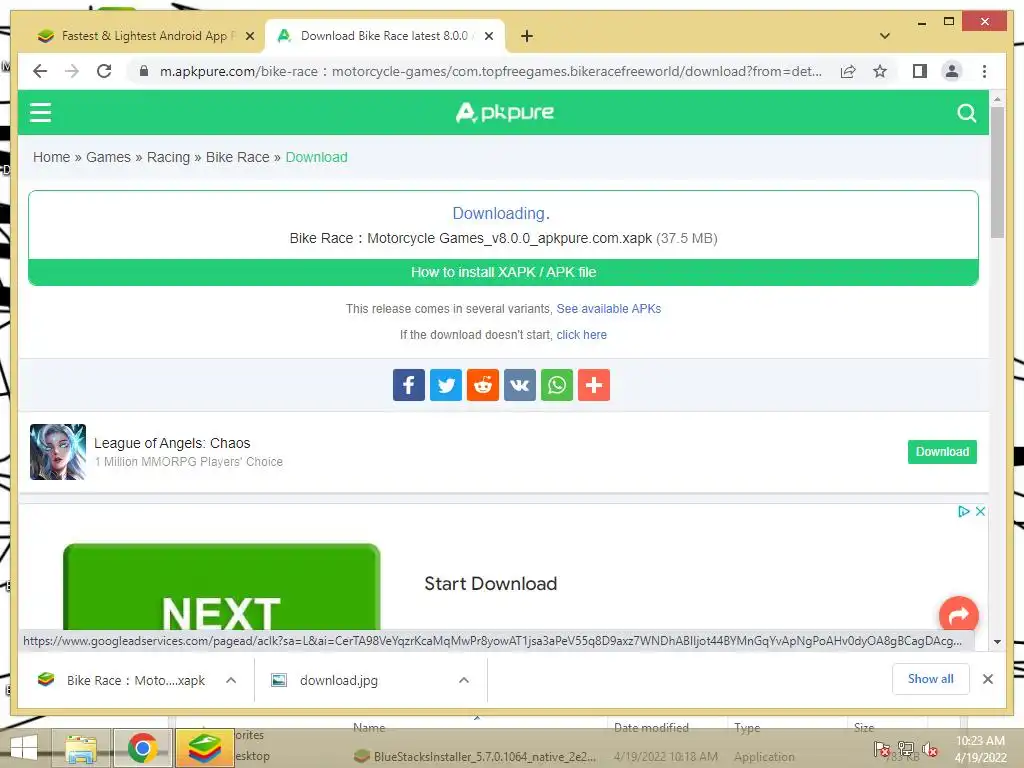This screenshot has width=1024, height=768.
Task: Click the address bar URL field
Action: (490, 71)
